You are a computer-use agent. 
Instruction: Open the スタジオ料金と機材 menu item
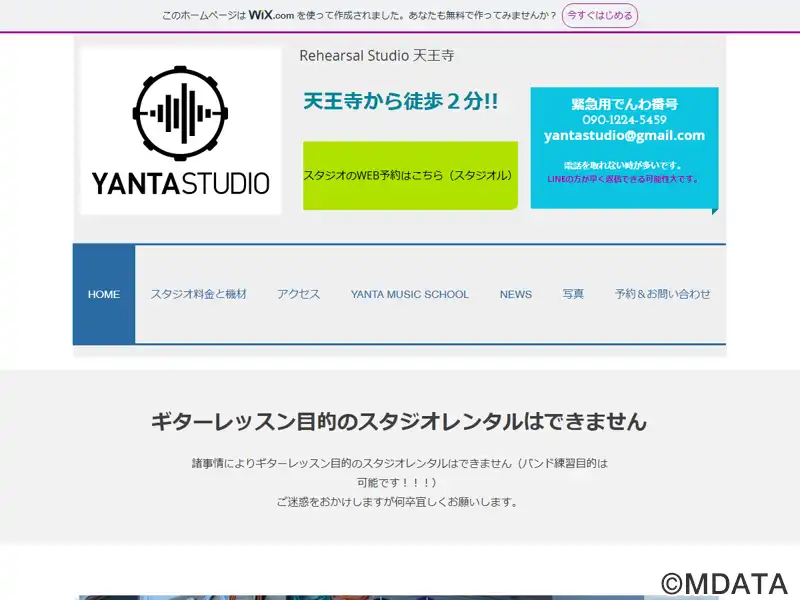tap(198, 294)
